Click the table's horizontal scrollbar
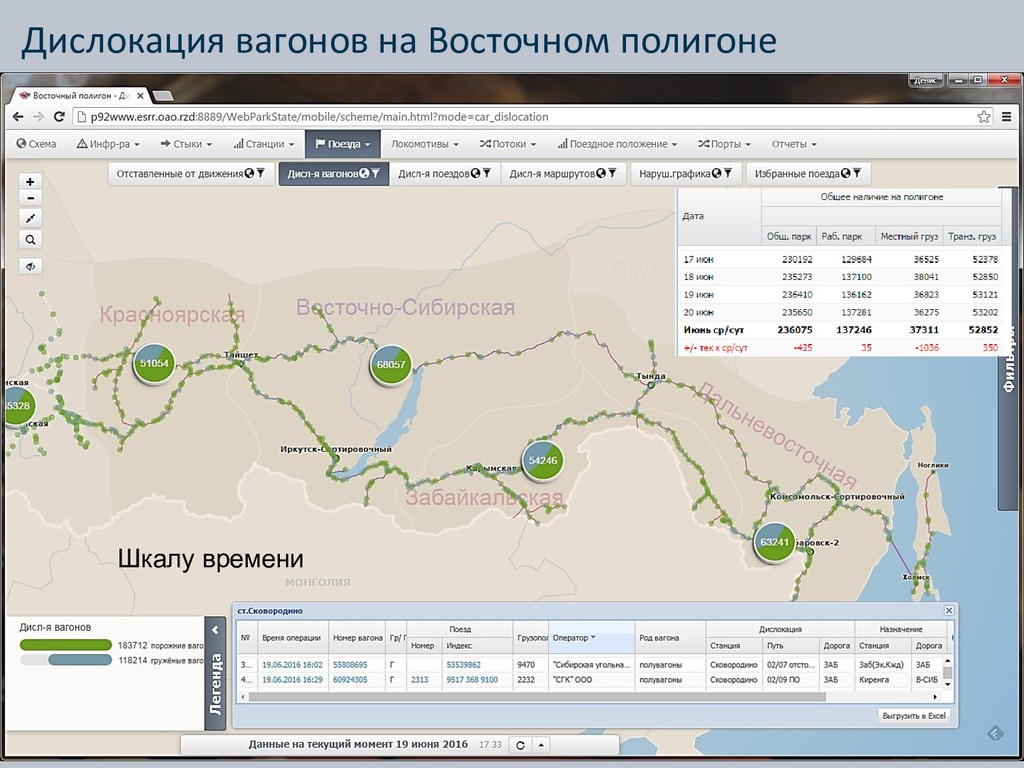This screenshot has width=1024, height=768. [x=537, y=697]
